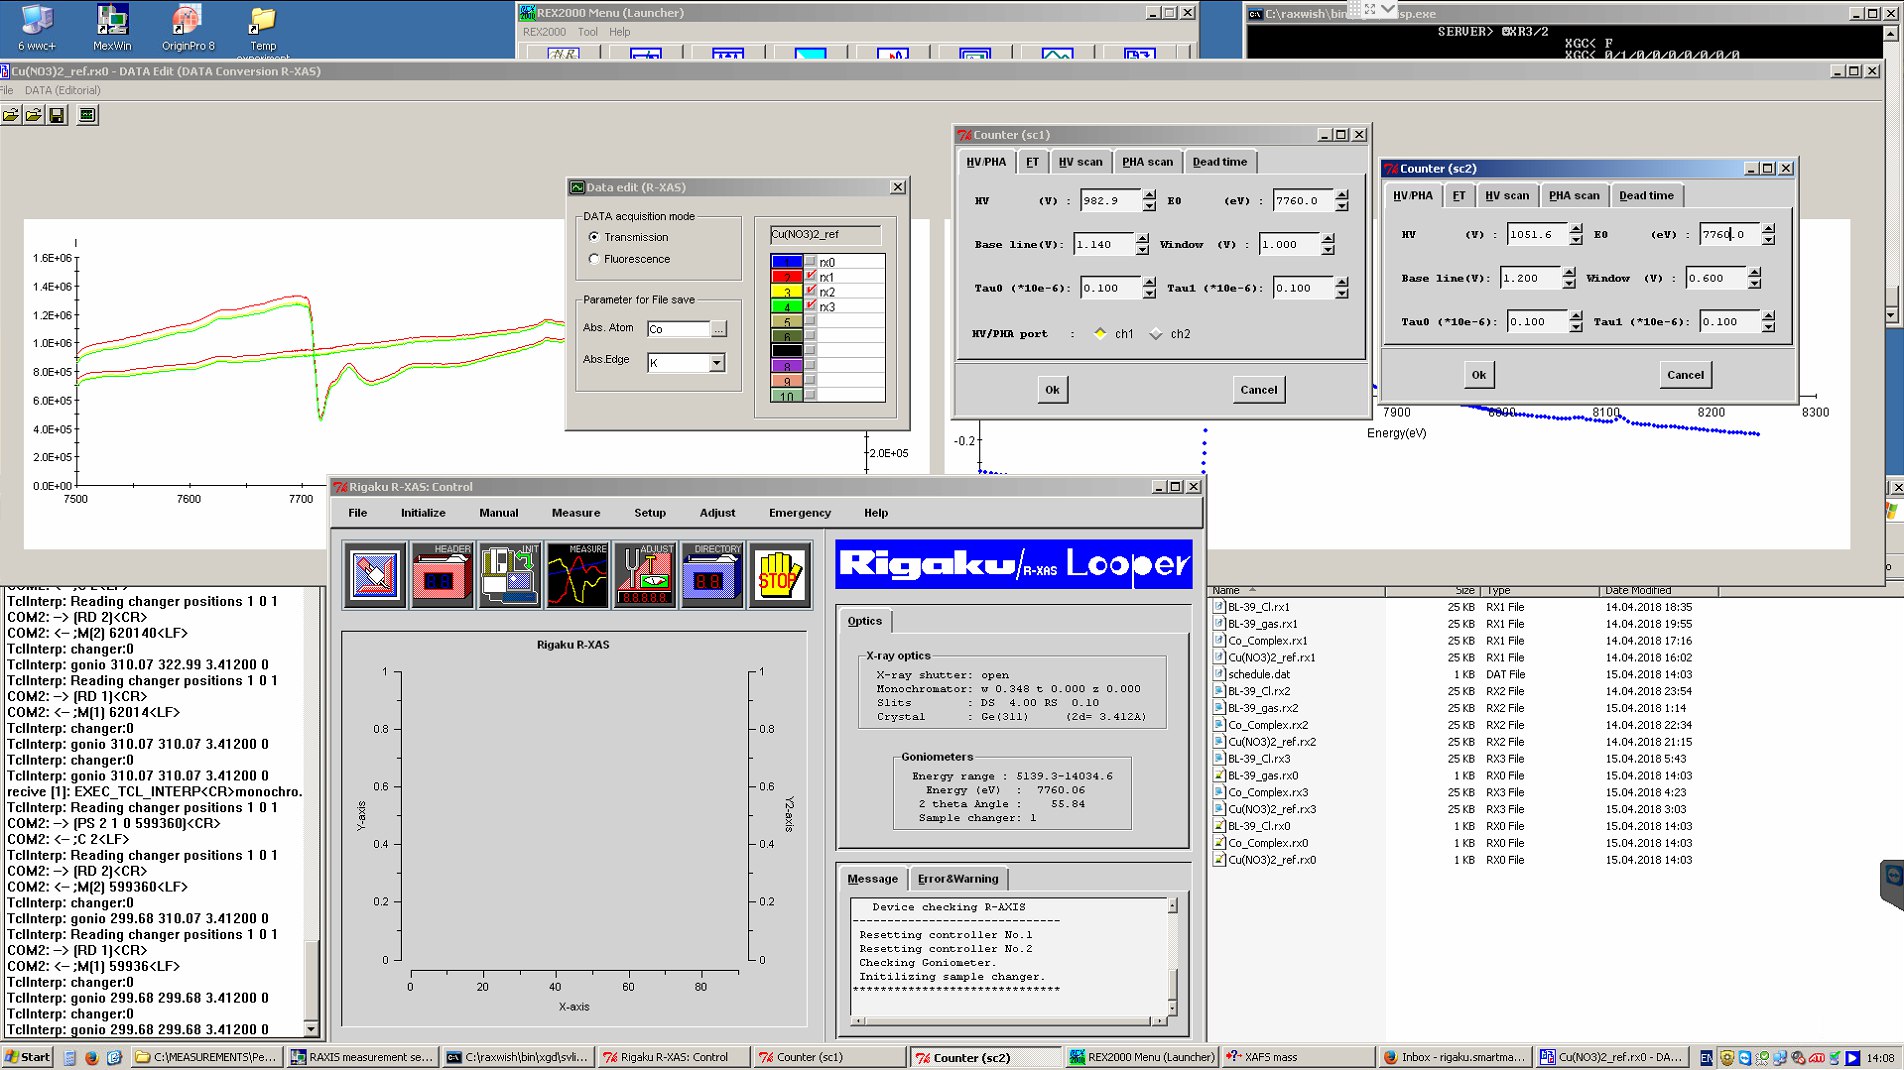
Task: Click the INIT instrument icon
Action: click(x=509, y=575)
